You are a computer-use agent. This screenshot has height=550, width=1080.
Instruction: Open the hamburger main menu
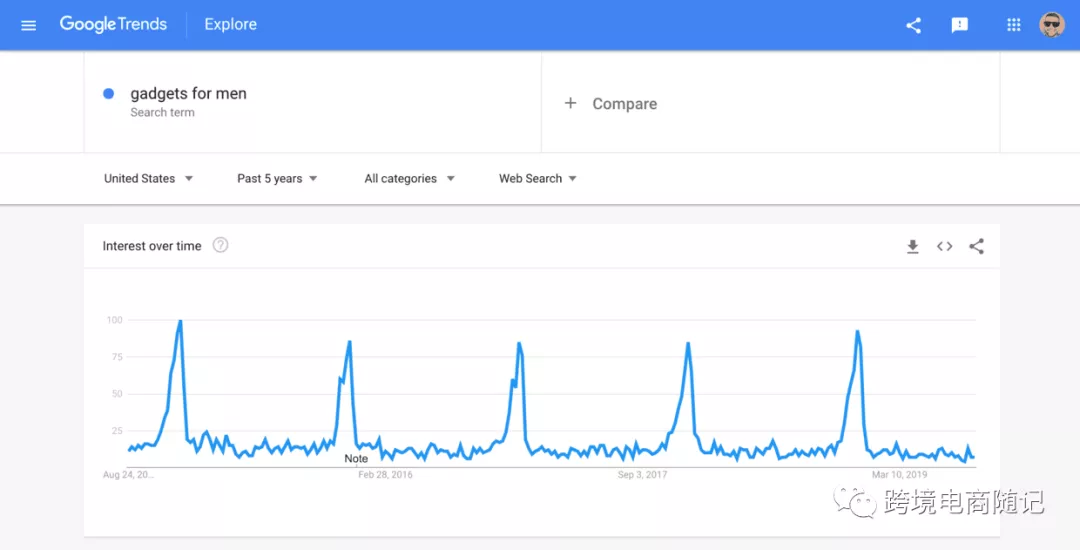(x=28, y=25)
